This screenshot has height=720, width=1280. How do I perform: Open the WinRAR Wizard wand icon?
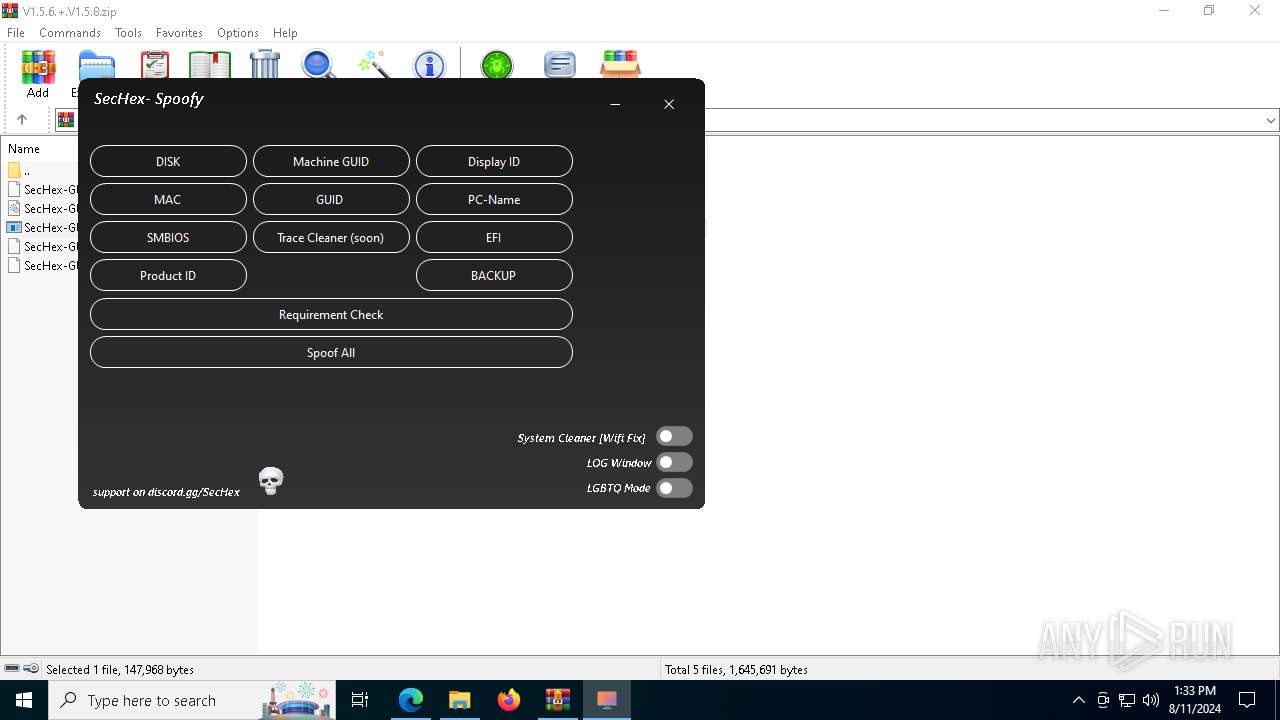coord(374,64)
